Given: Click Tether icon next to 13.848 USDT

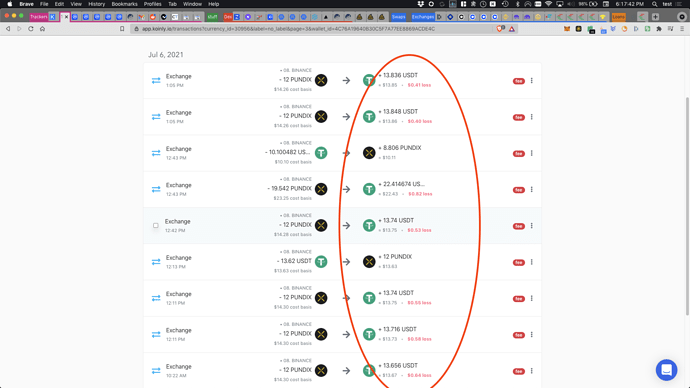Looking at the screenshot, I should pos(369,117).
